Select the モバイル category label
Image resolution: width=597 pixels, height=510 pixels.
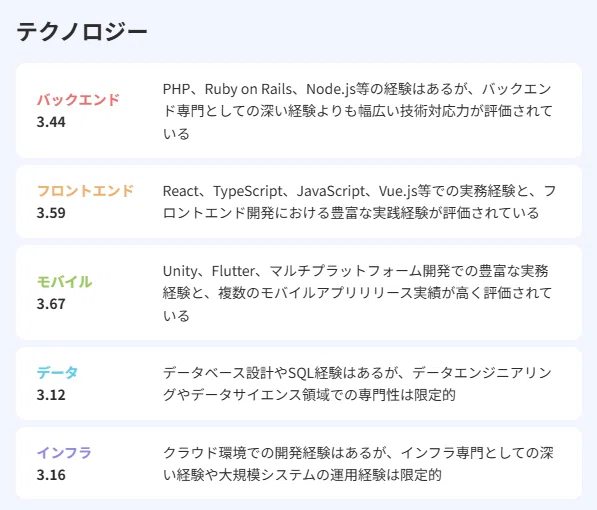64,282
